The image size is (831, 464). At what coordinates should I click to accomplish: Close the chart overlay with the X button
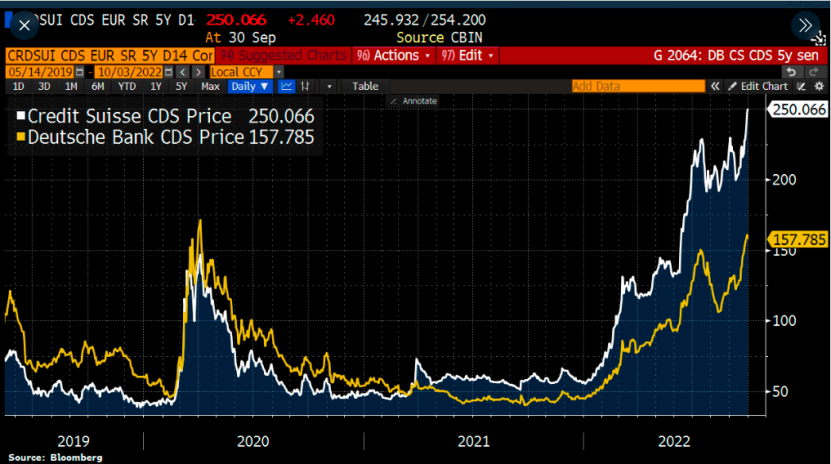(24, 25)
